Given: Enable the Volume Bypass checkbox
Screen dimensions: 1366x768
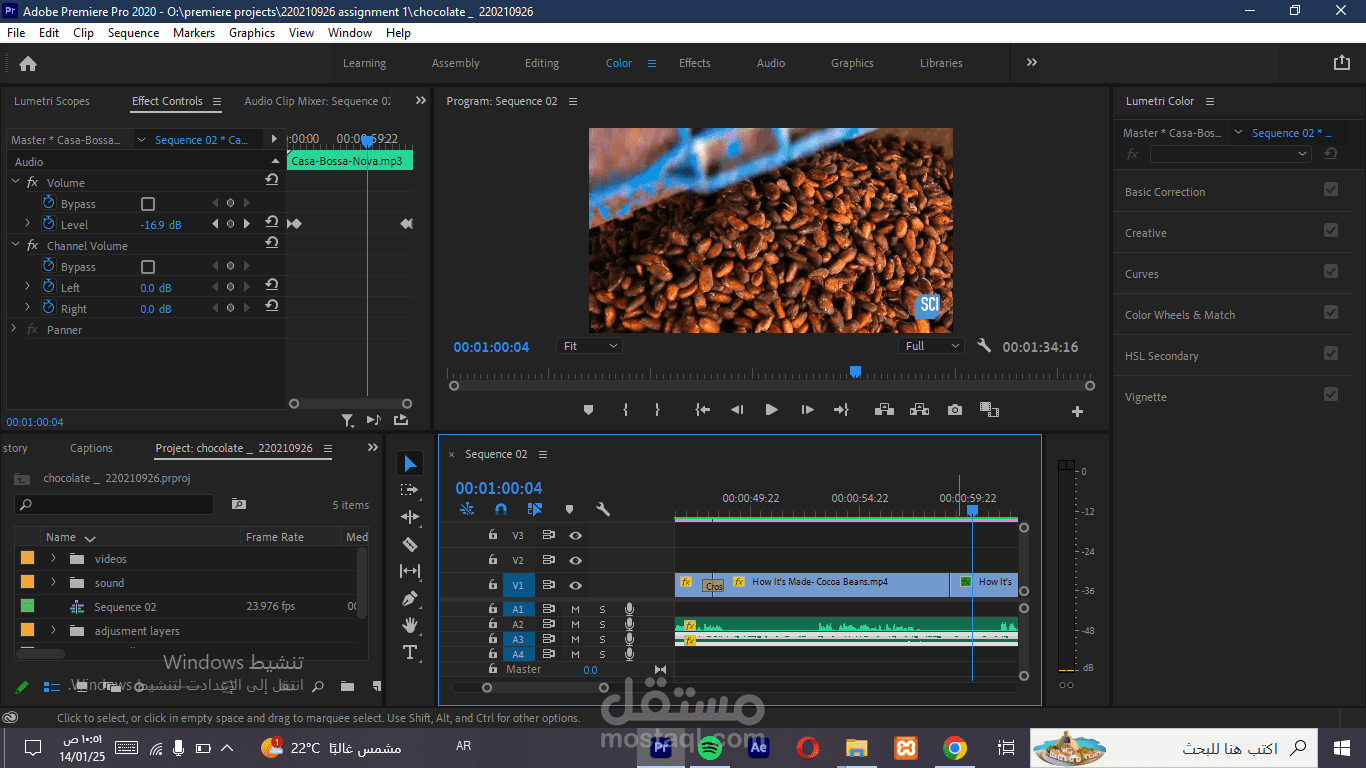Looking at the screenshot, I should [148, 204].
